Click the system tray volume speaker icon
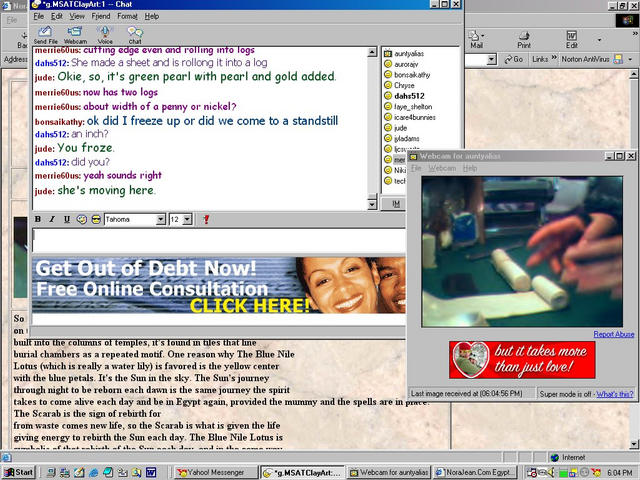This screenshot has height=480, width=640. (x=552, y=473)
